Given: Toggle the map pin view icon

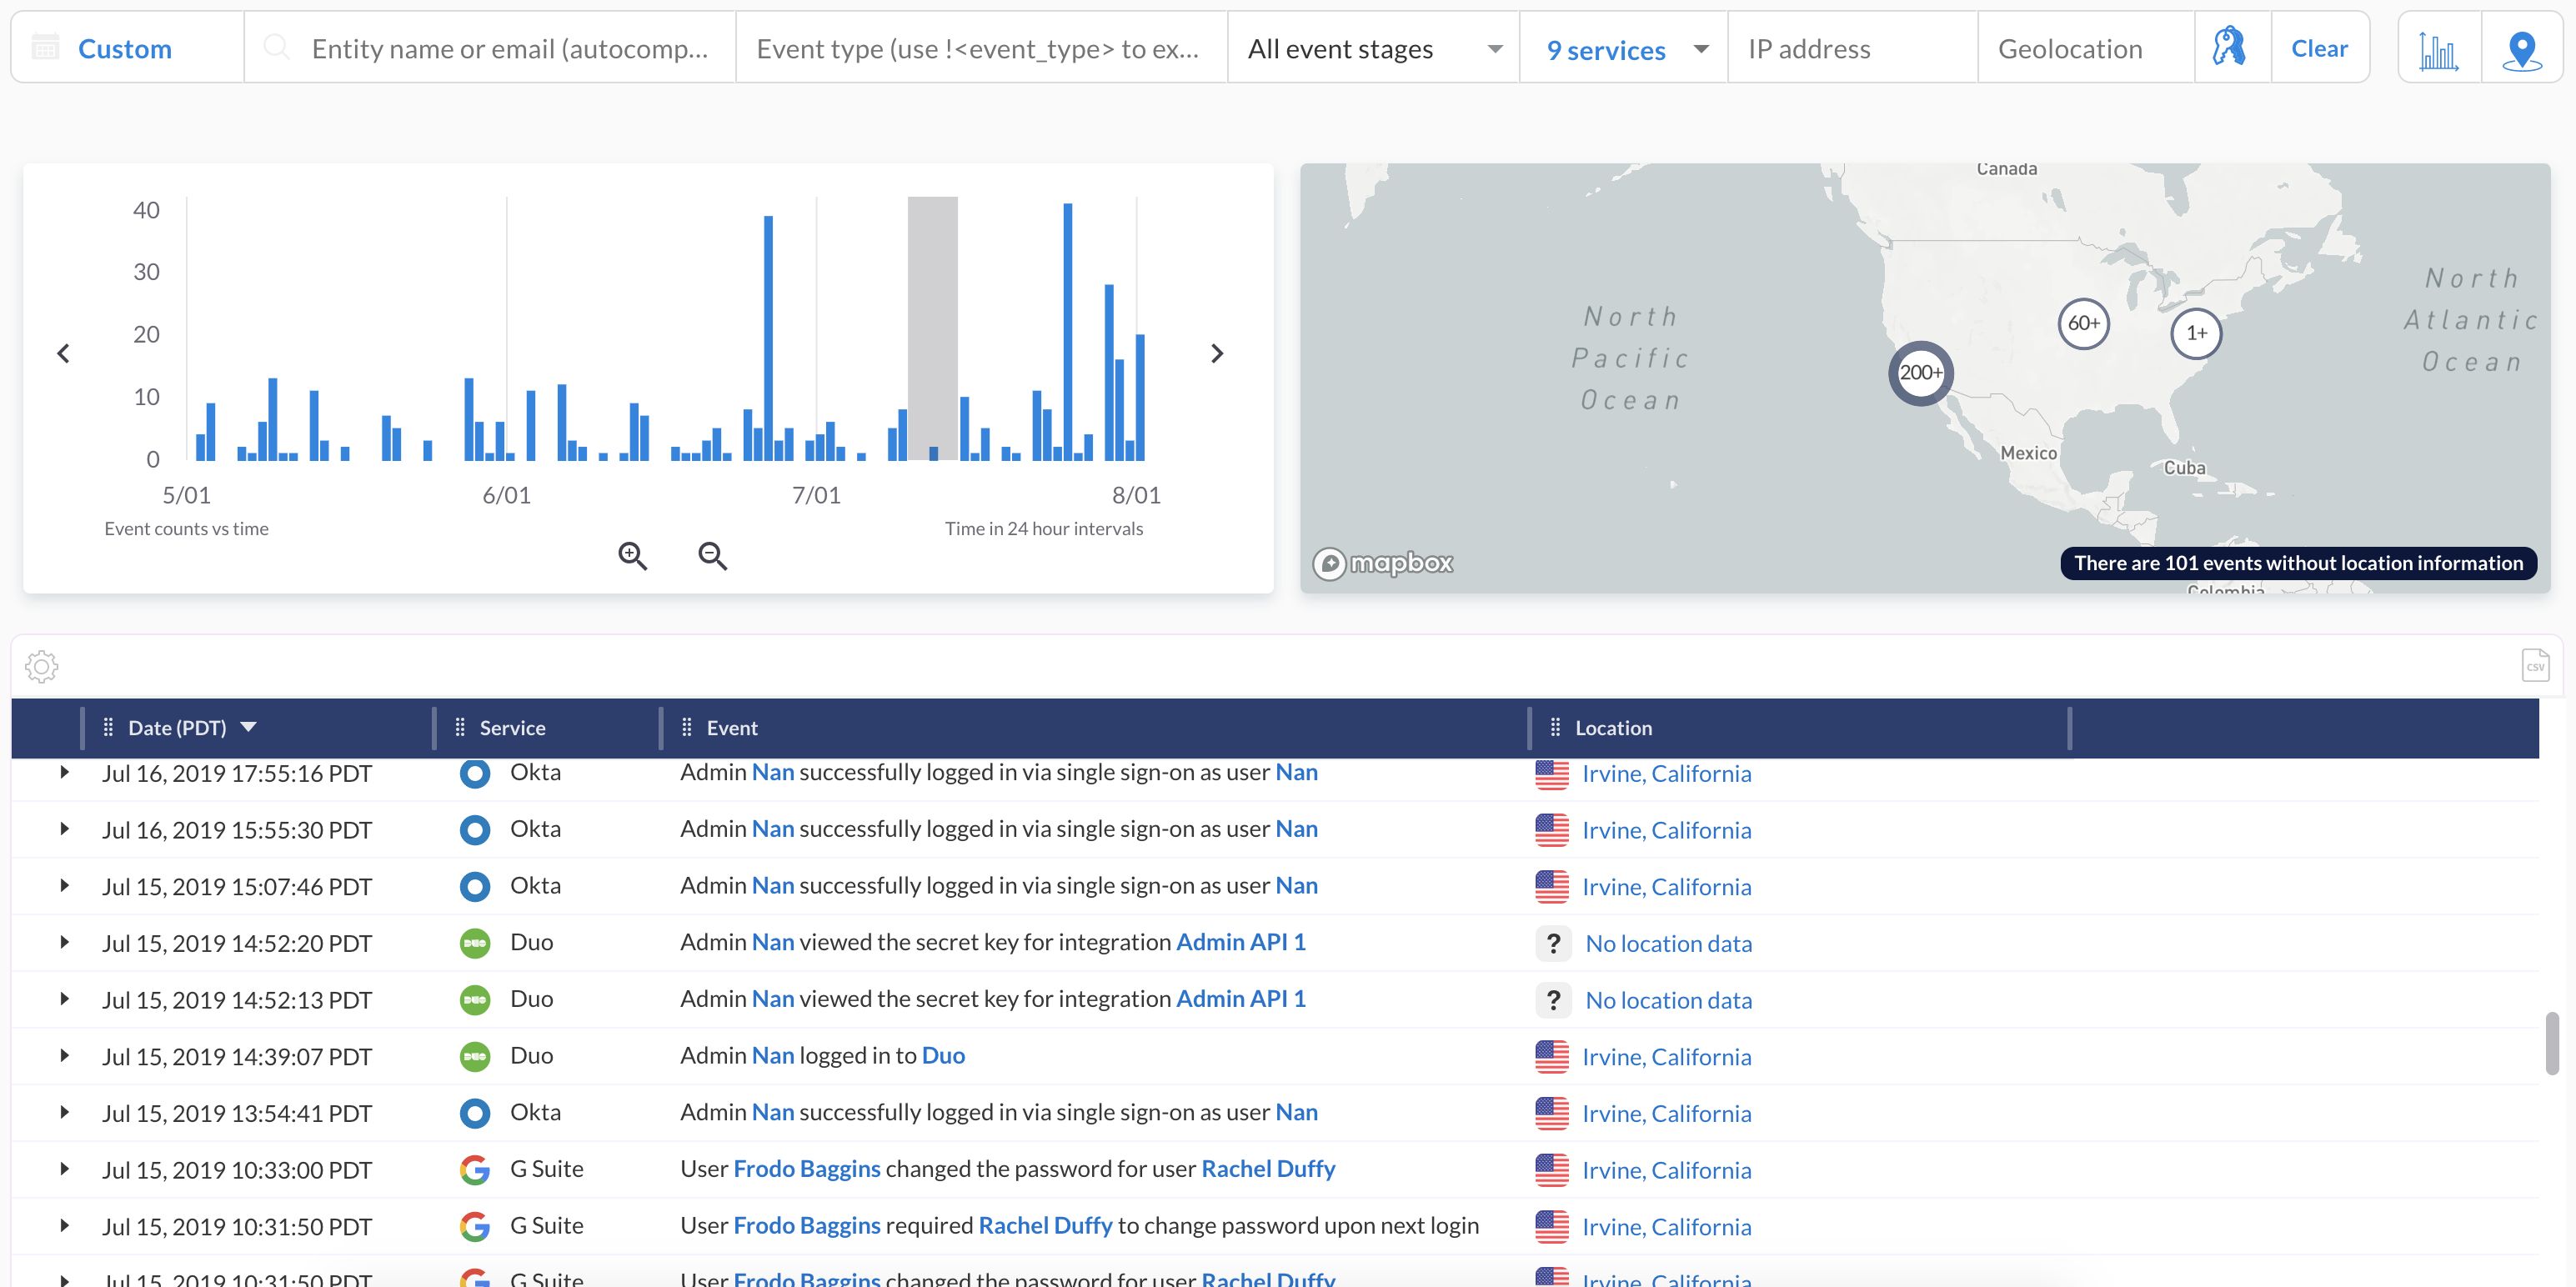Looking at the screenshot, I should pos(2521,49).
